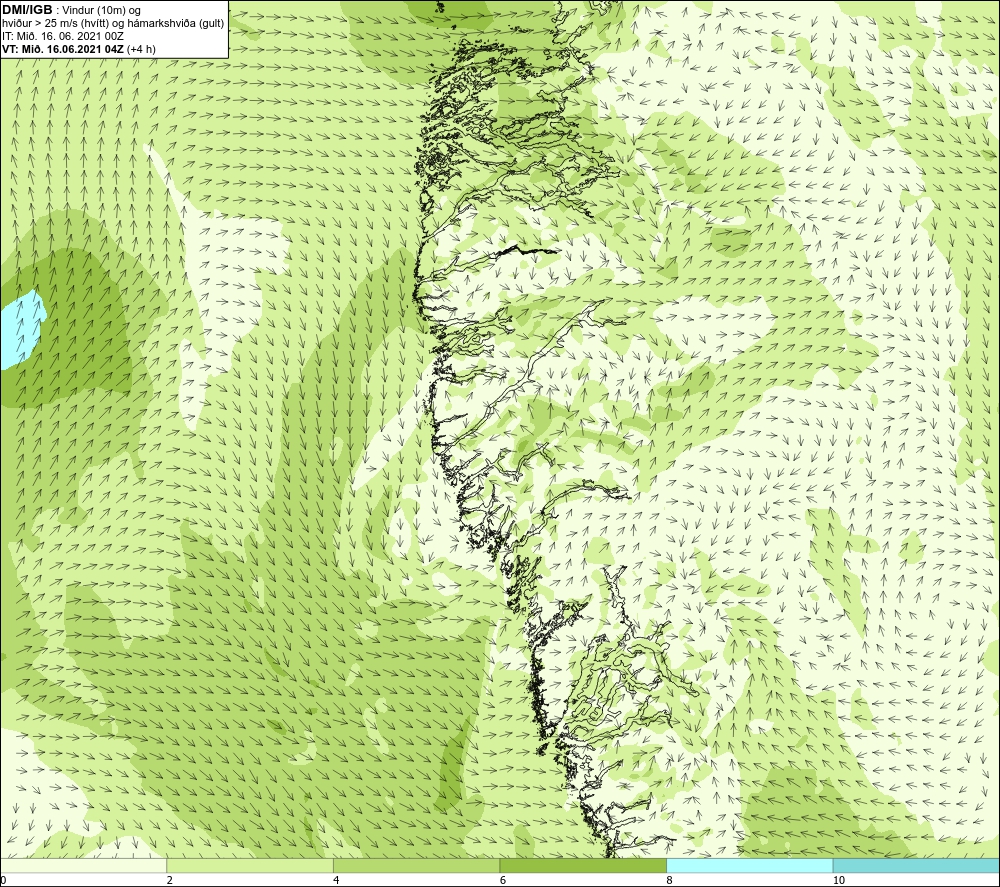Click the teal legend band above 10 m/s
Viewport: 1000px width, 887px height.
pyautogui.click(x=916, y=866)
